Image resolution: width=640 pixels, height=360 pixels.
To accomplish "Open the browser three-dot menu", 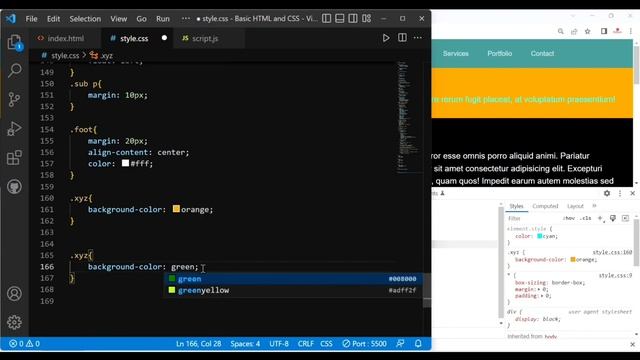I will pos(631,31).
